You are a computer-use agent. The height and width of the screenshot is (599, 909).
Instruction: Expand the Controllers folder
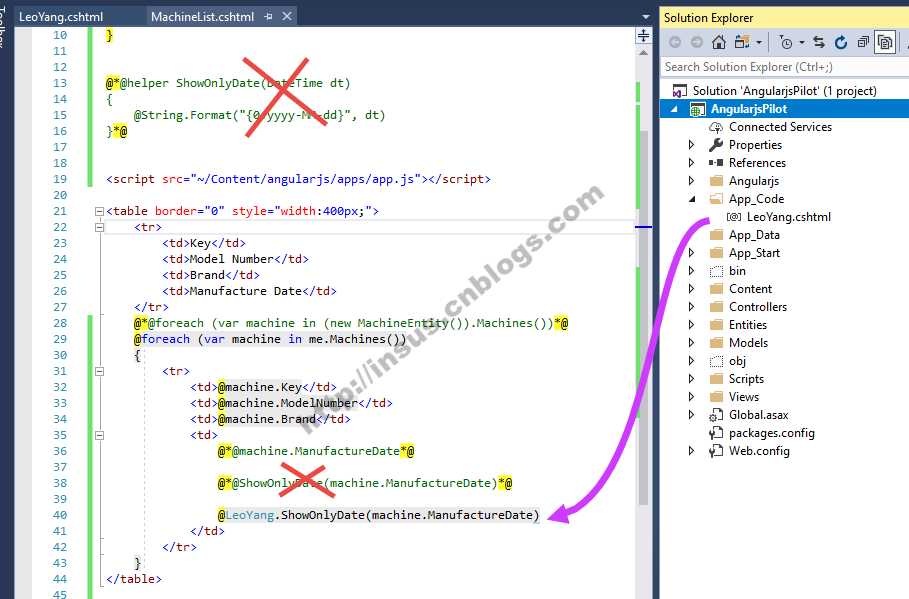point(691,306)
